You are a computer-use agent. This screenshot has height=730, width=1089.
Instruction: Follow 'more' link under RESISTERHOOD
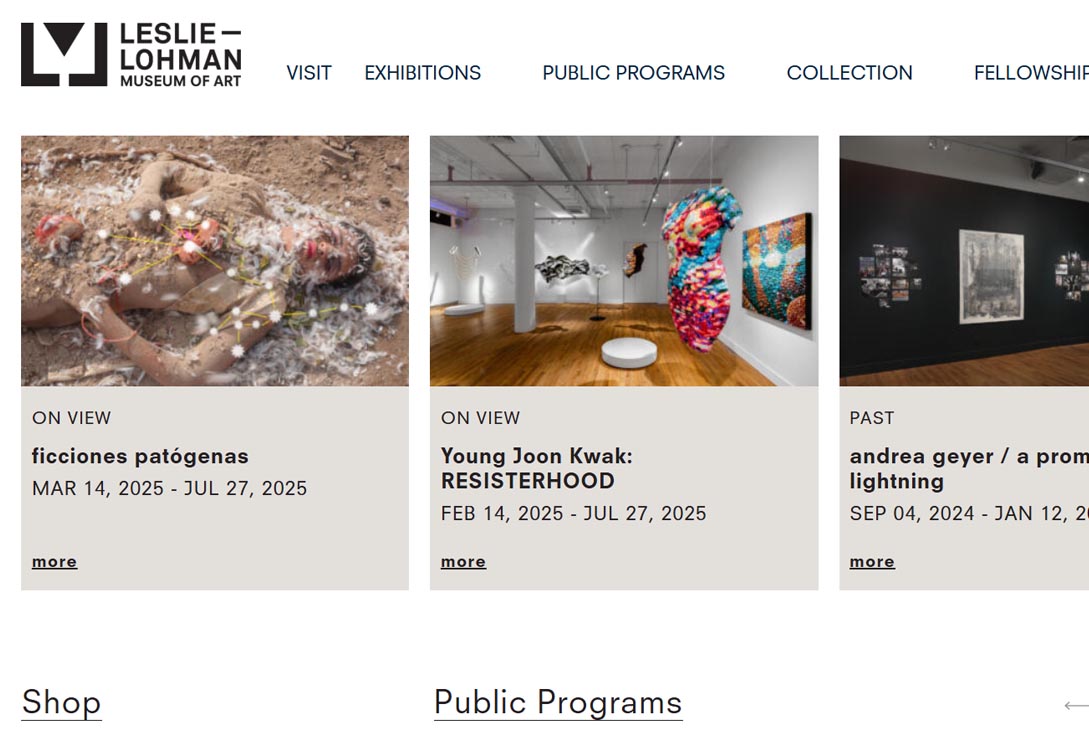pos(463,561)
